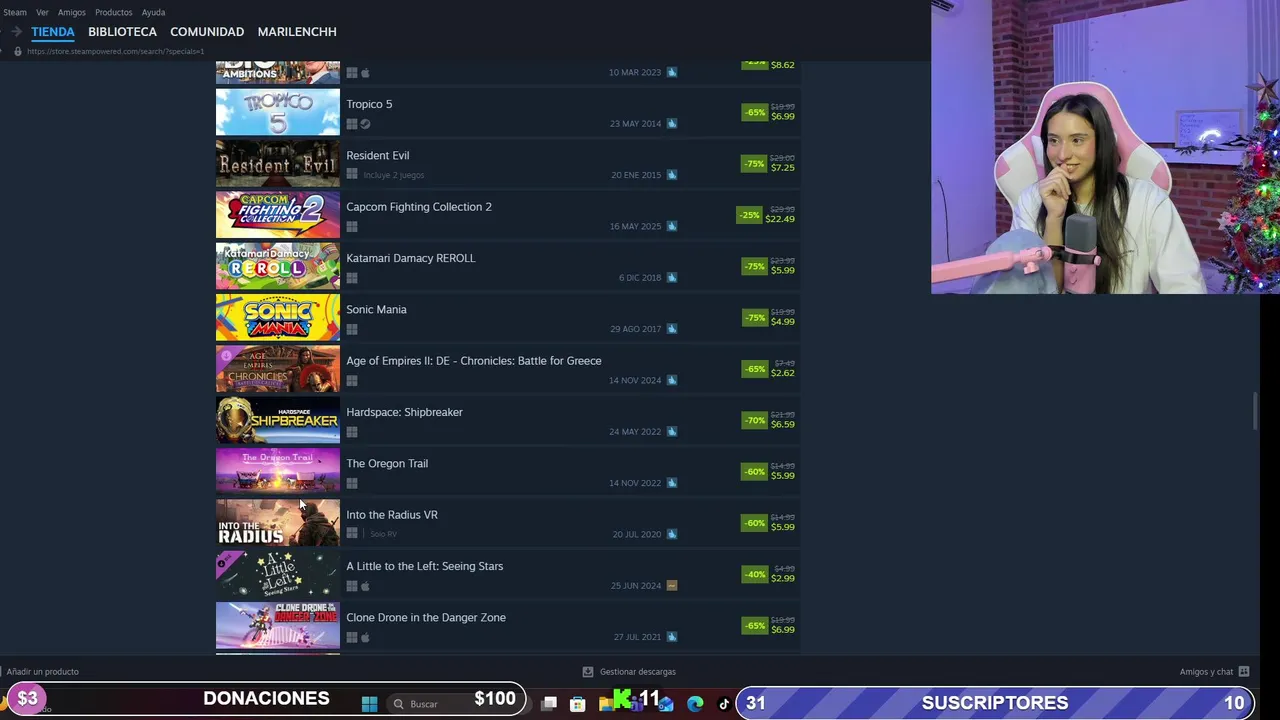Image resolution: width=1280 pixels, height=720 pixels.
Task: Open Amigos y chat
Action: click(x=1214, y=672)
